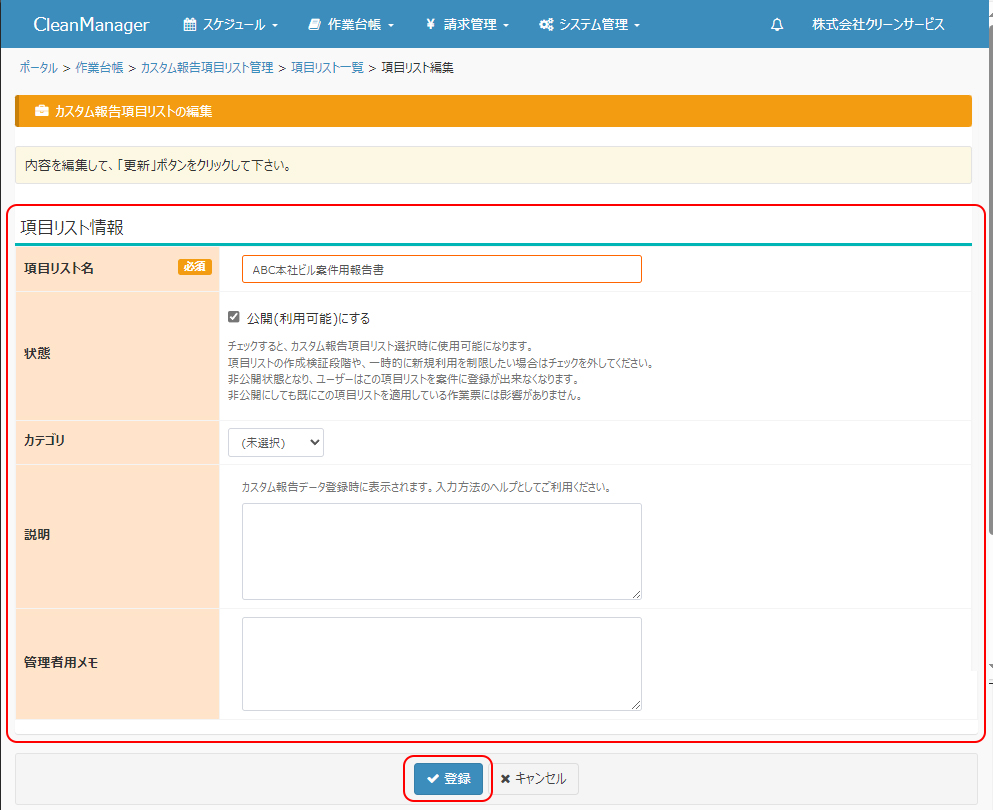This screenshot has height=810, width=993.
Task: Click into the 説明 text area
Action: [441, 551]
